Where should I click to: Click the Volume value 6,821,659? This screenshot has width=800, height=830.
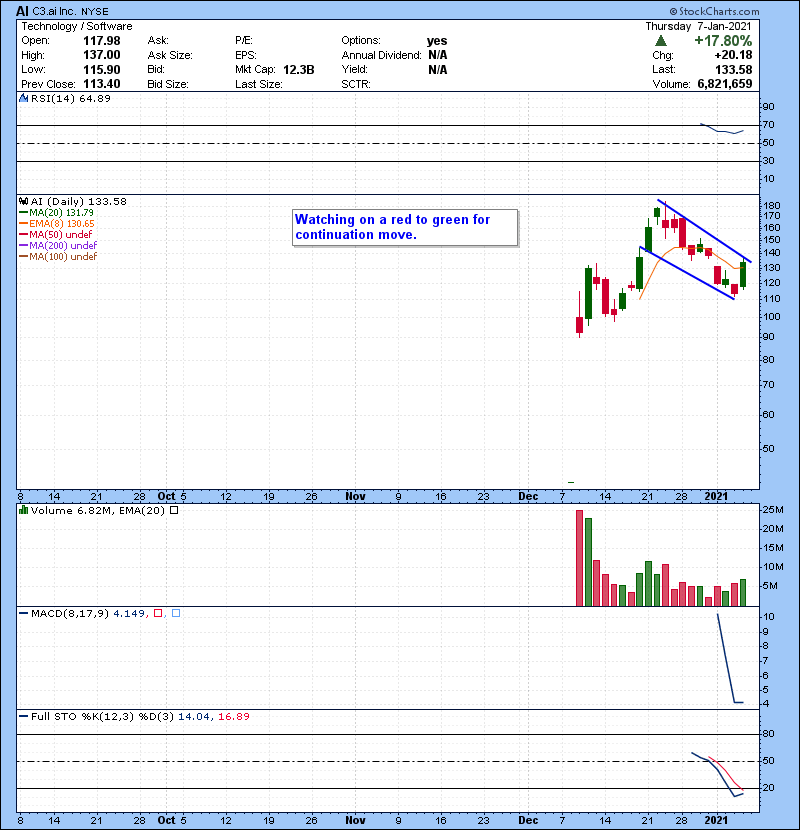point(725,84)
